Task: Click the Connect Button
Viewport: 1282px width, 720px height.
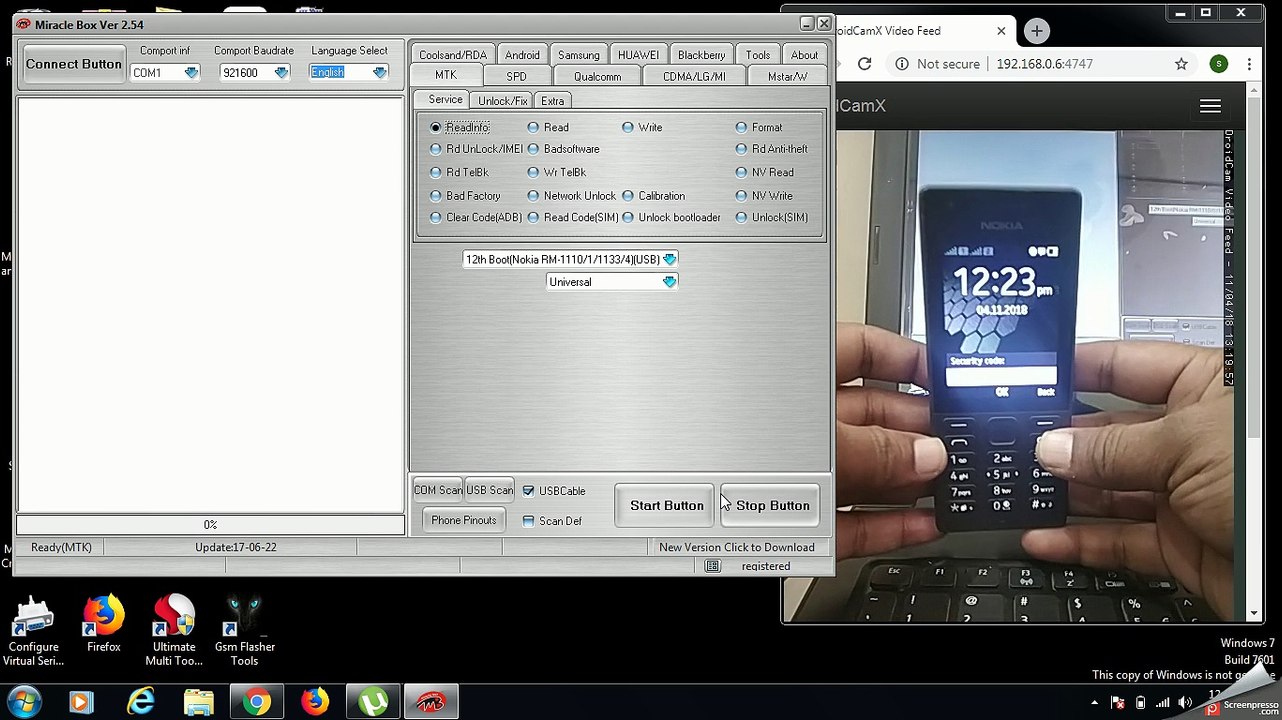Action: [73, 64]
